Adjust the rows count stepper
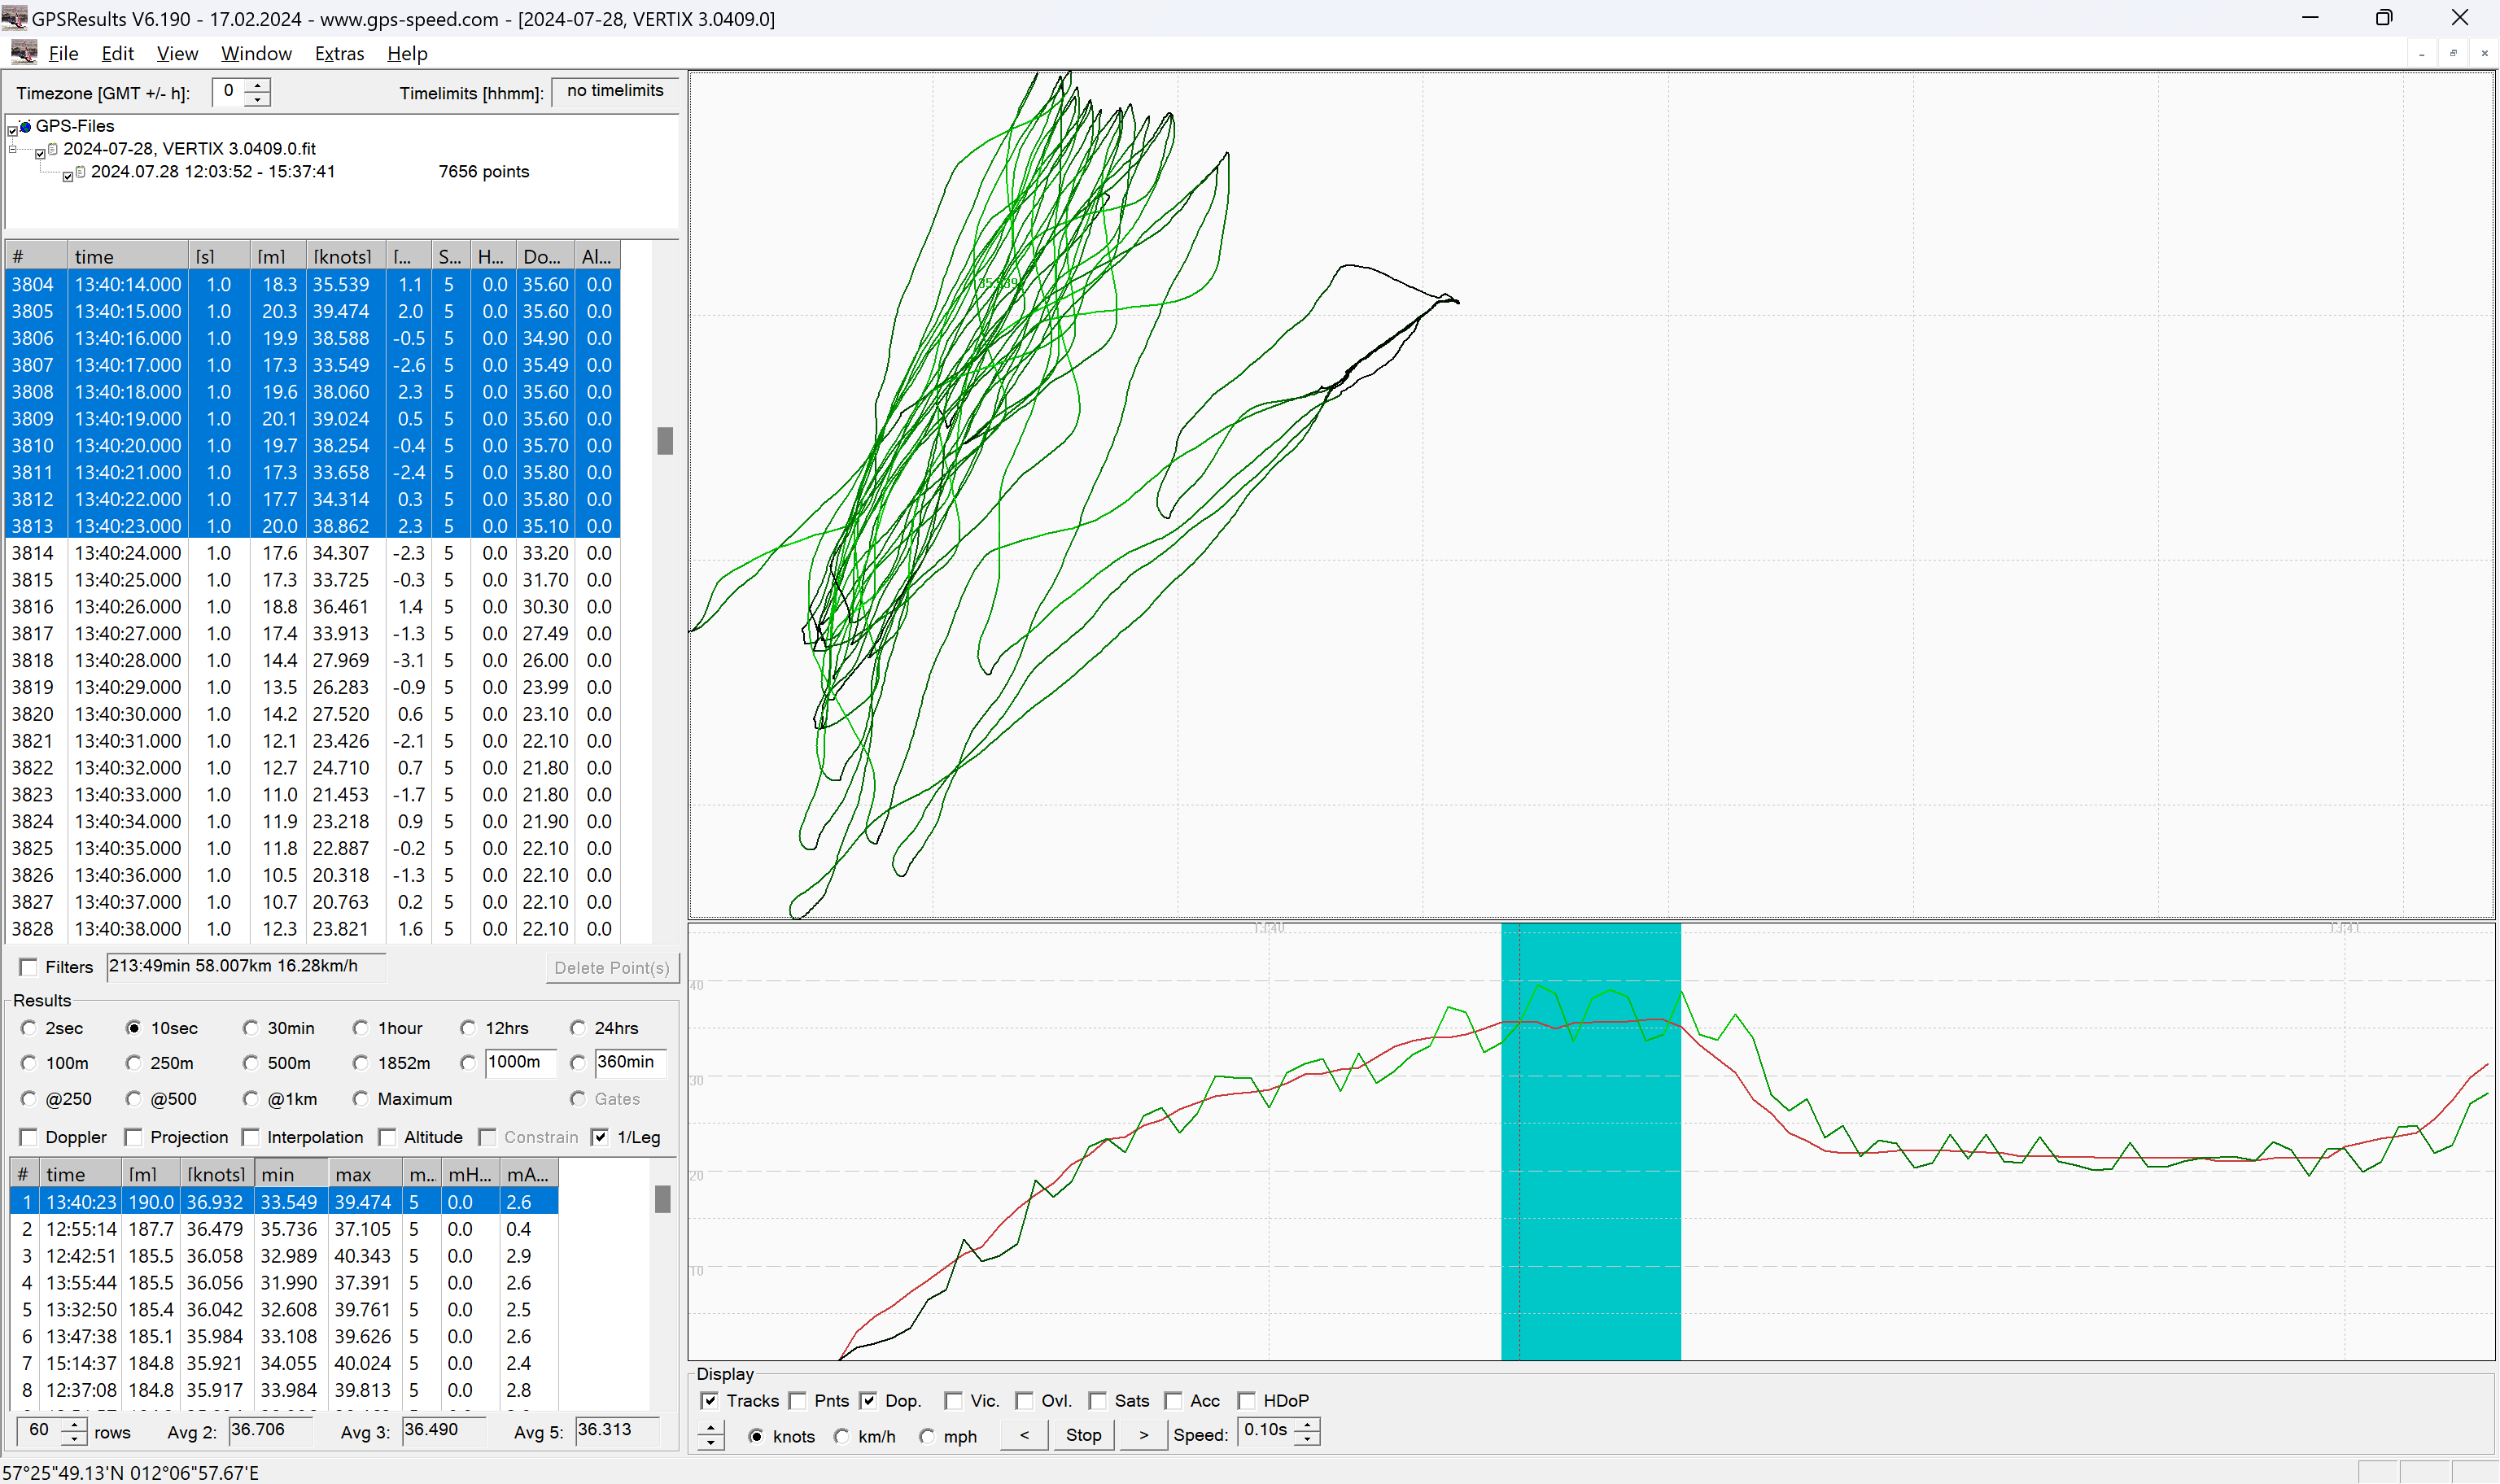2500x1484 pixels. coord(73,1431)
